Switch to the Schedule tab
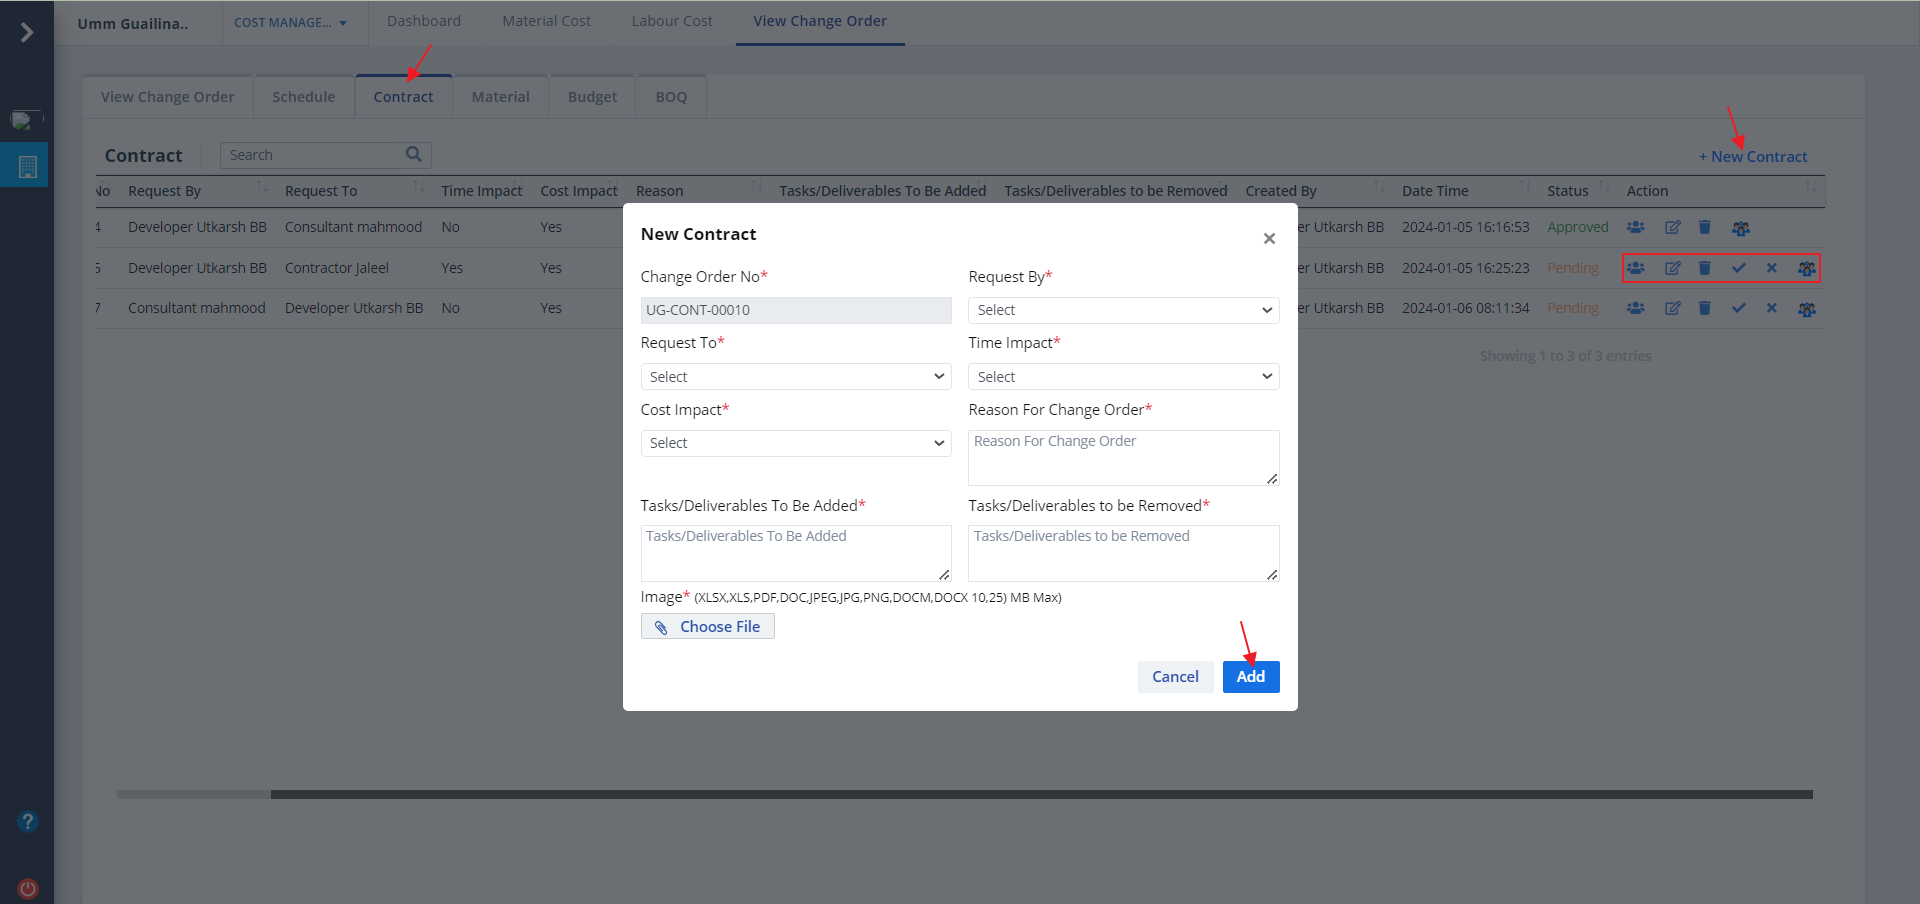 [x=303, y=97]
